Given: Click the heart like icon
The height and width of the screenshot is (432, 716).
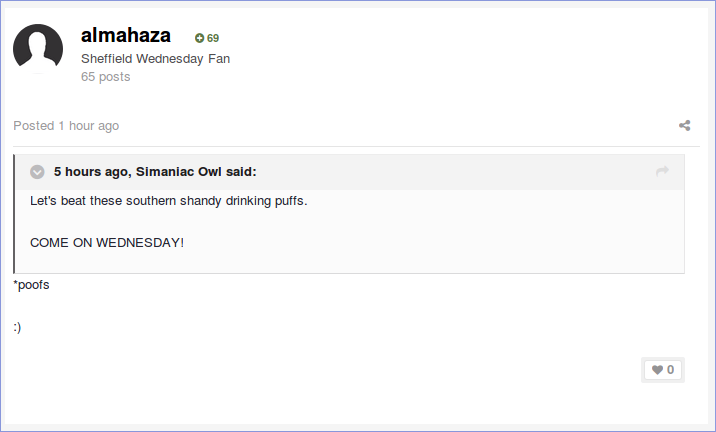Looking at the screenshot, I should [x=657, y=370].
